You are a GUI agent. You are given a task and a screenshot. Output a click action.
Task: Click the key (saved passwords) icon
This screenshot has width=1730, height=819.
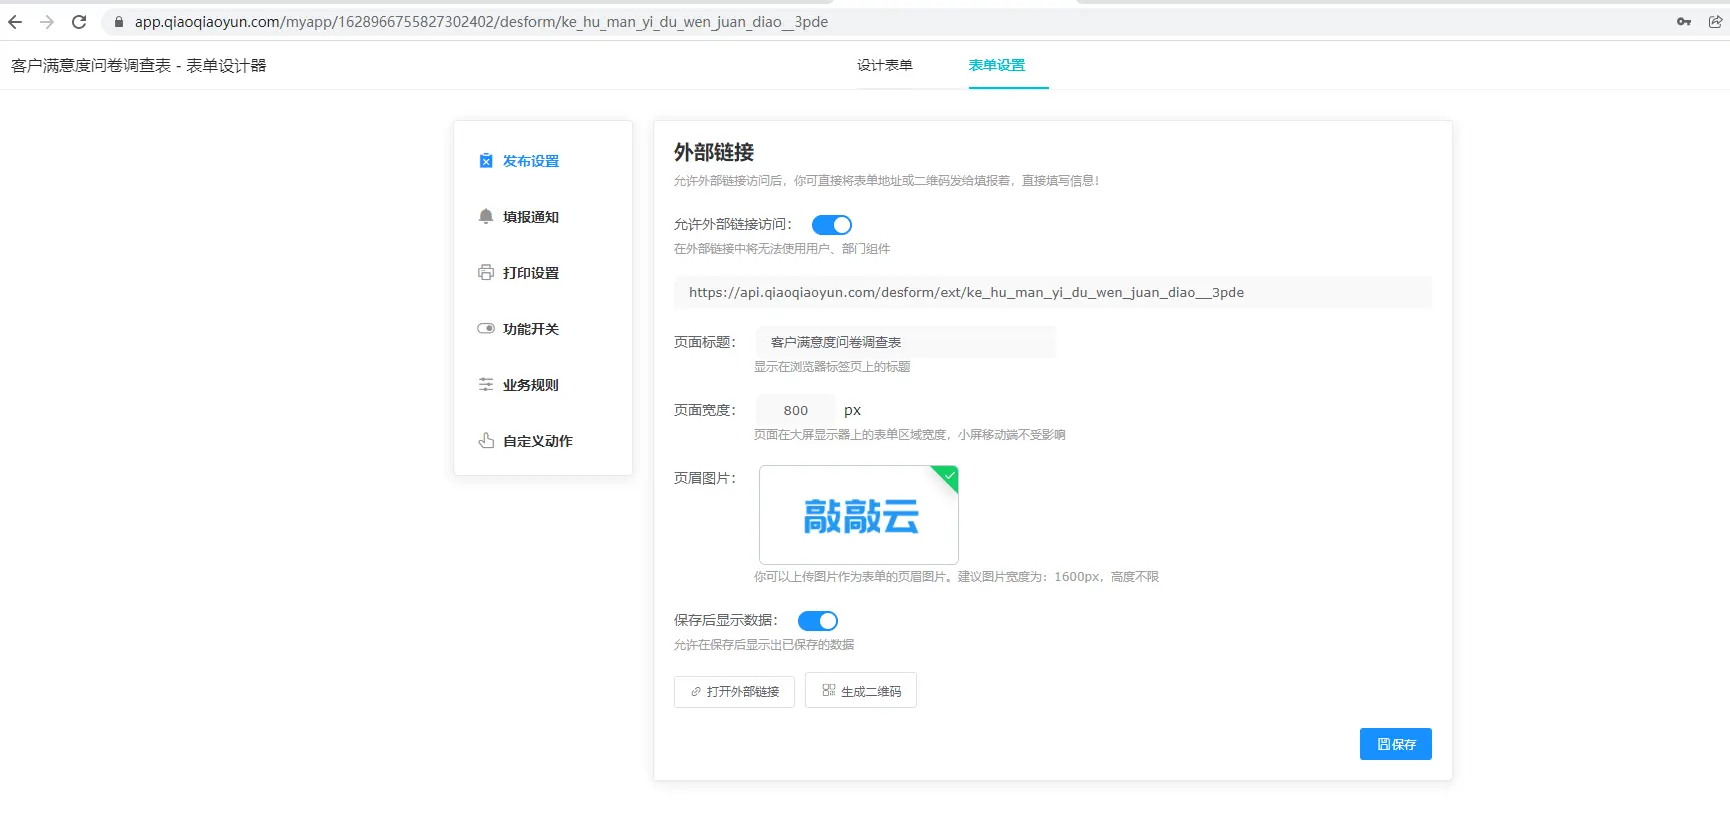[x=1684, y=22]
